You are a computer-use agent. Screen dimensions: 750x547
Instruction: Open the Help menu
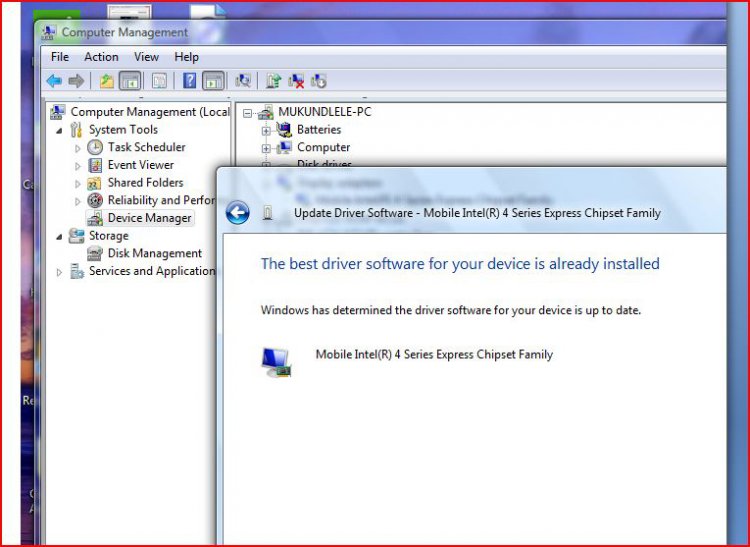[x=186, y=57]
